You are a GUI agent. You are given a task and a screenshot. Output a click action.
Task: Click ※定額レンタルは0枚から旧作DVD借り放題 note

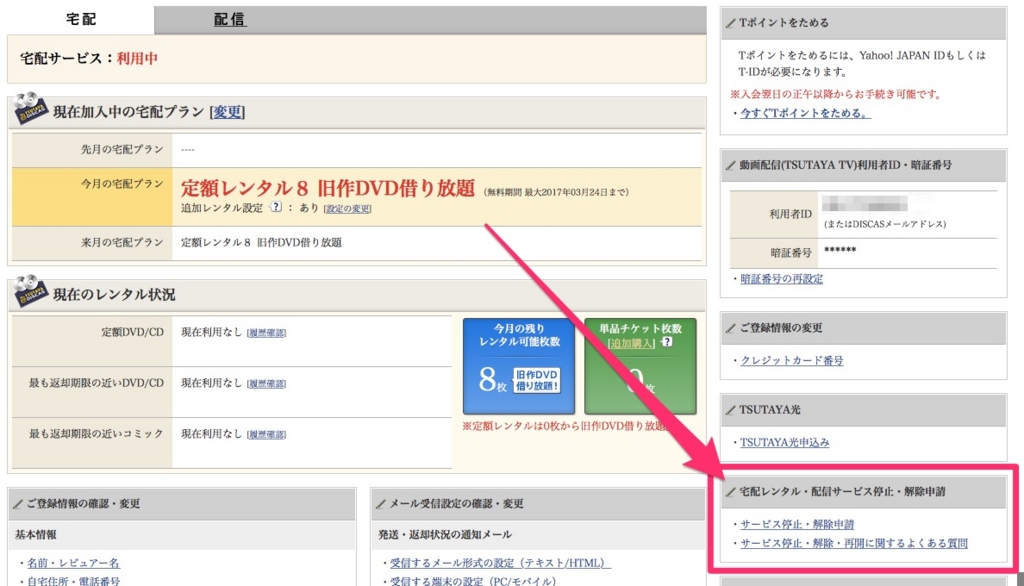pos(565,427)
